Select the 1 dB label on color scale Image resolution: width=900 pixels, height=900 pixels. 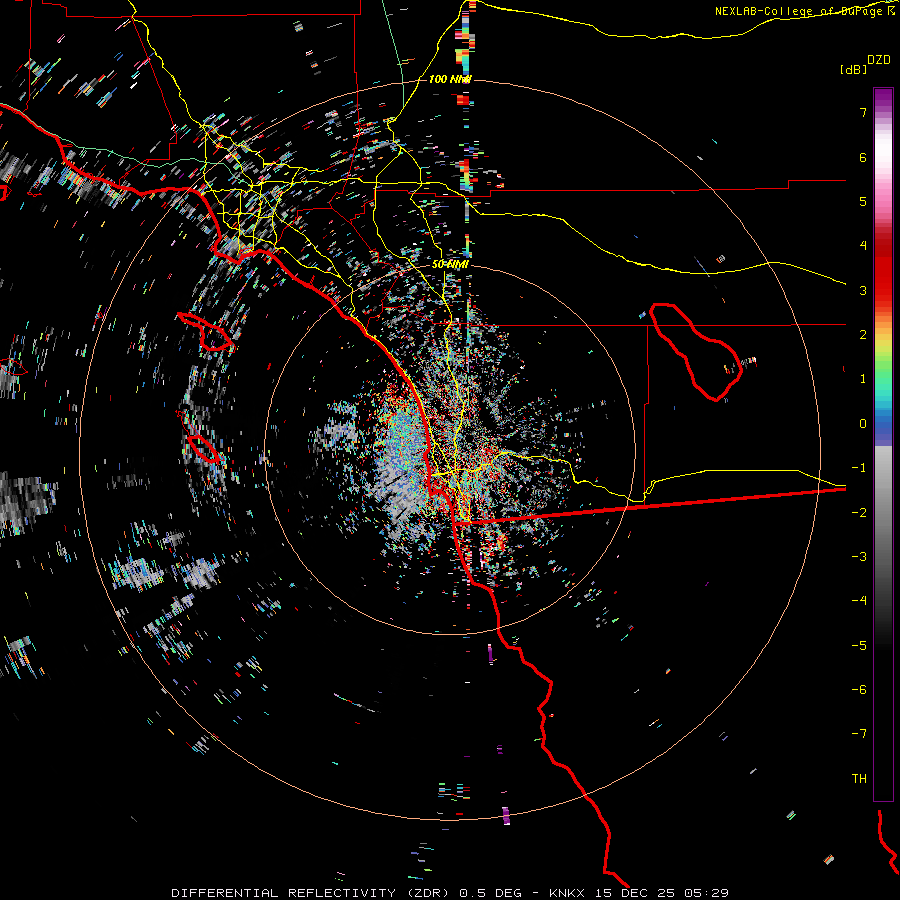(x=863, y=379)
